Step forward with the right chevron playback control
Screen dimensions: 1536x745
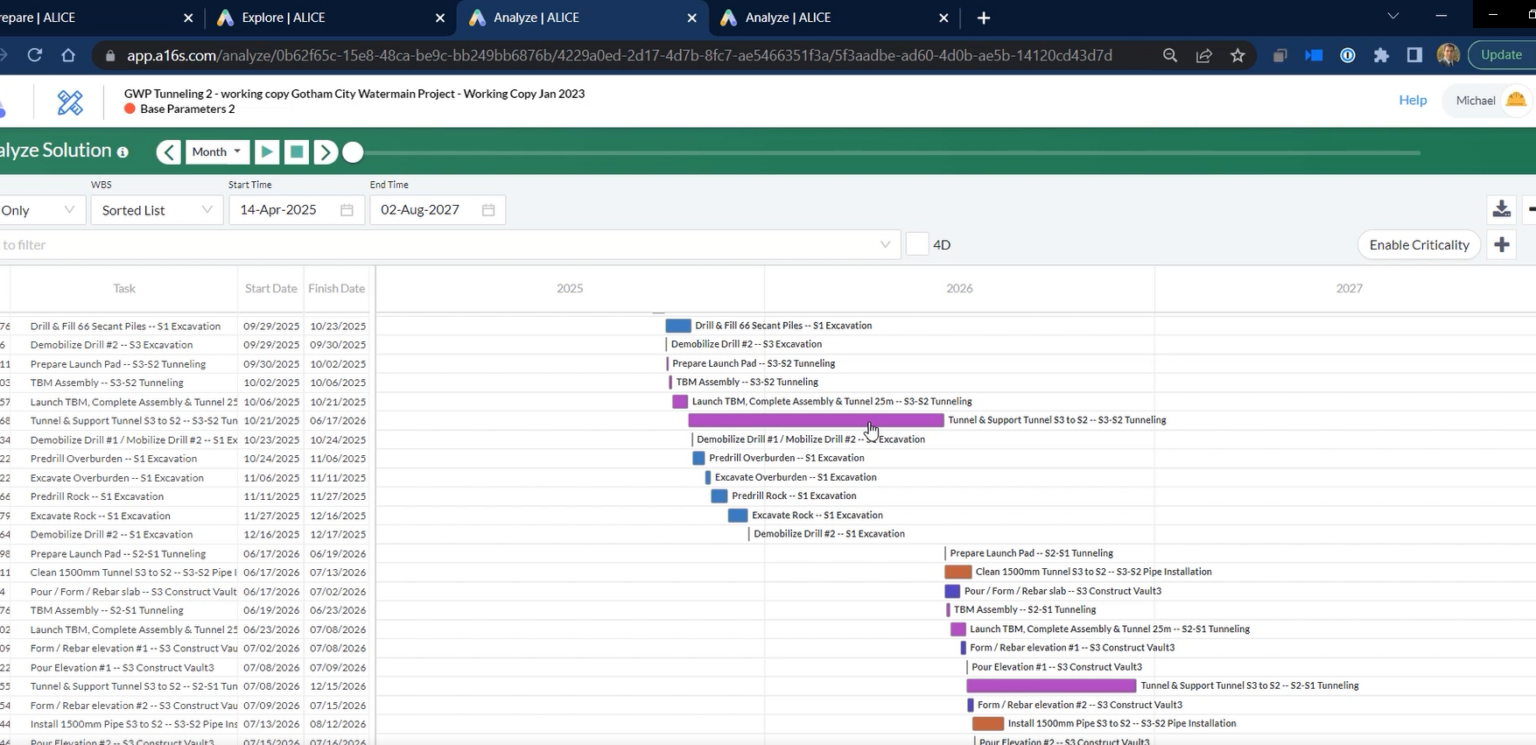326,151
